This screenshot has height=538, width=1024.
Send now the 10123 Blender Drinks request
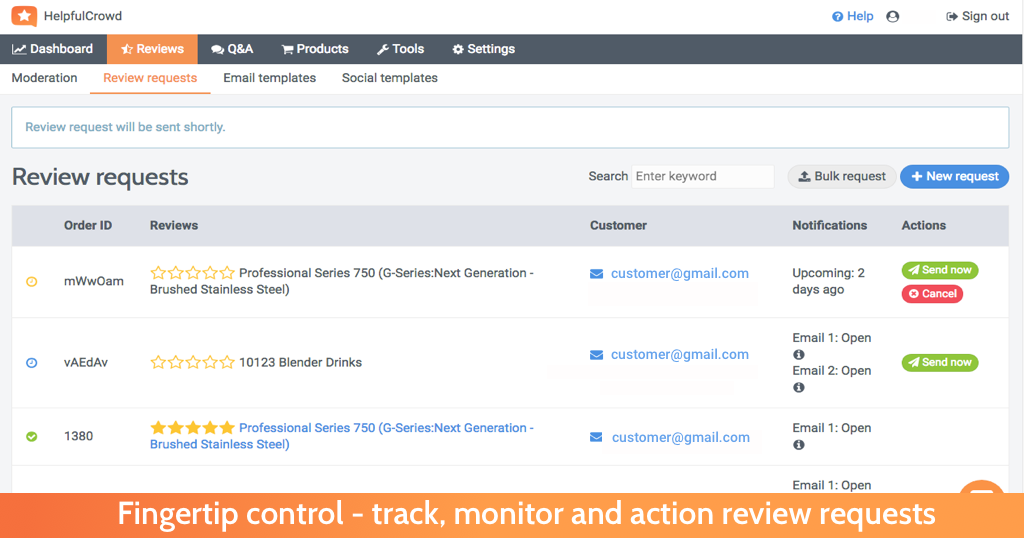pyautogui.click(x=940, y=362)
